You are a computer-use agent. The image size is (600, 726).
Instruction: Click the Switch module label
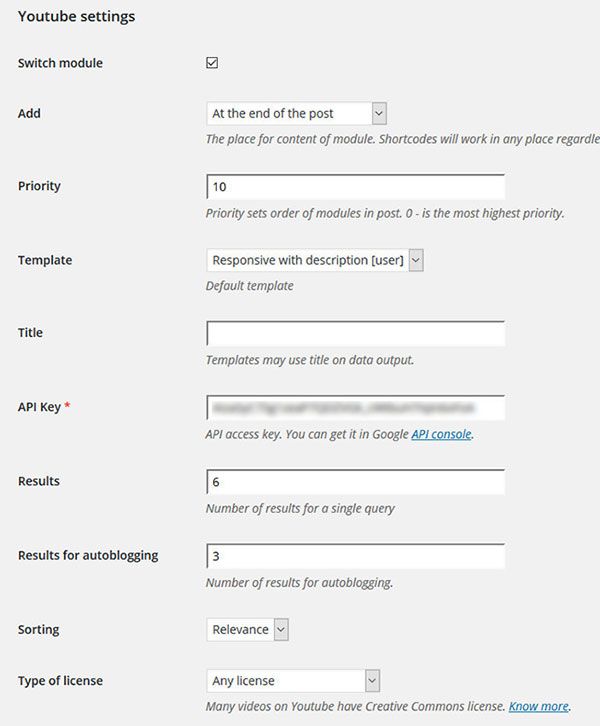coord(60,63)
